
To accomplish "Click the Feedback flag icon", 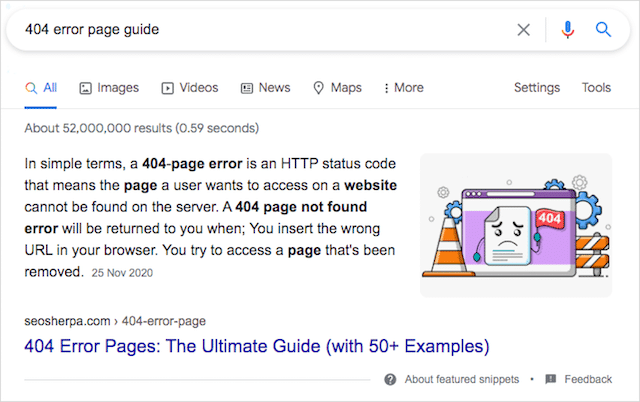I will (x=550, y=380).
